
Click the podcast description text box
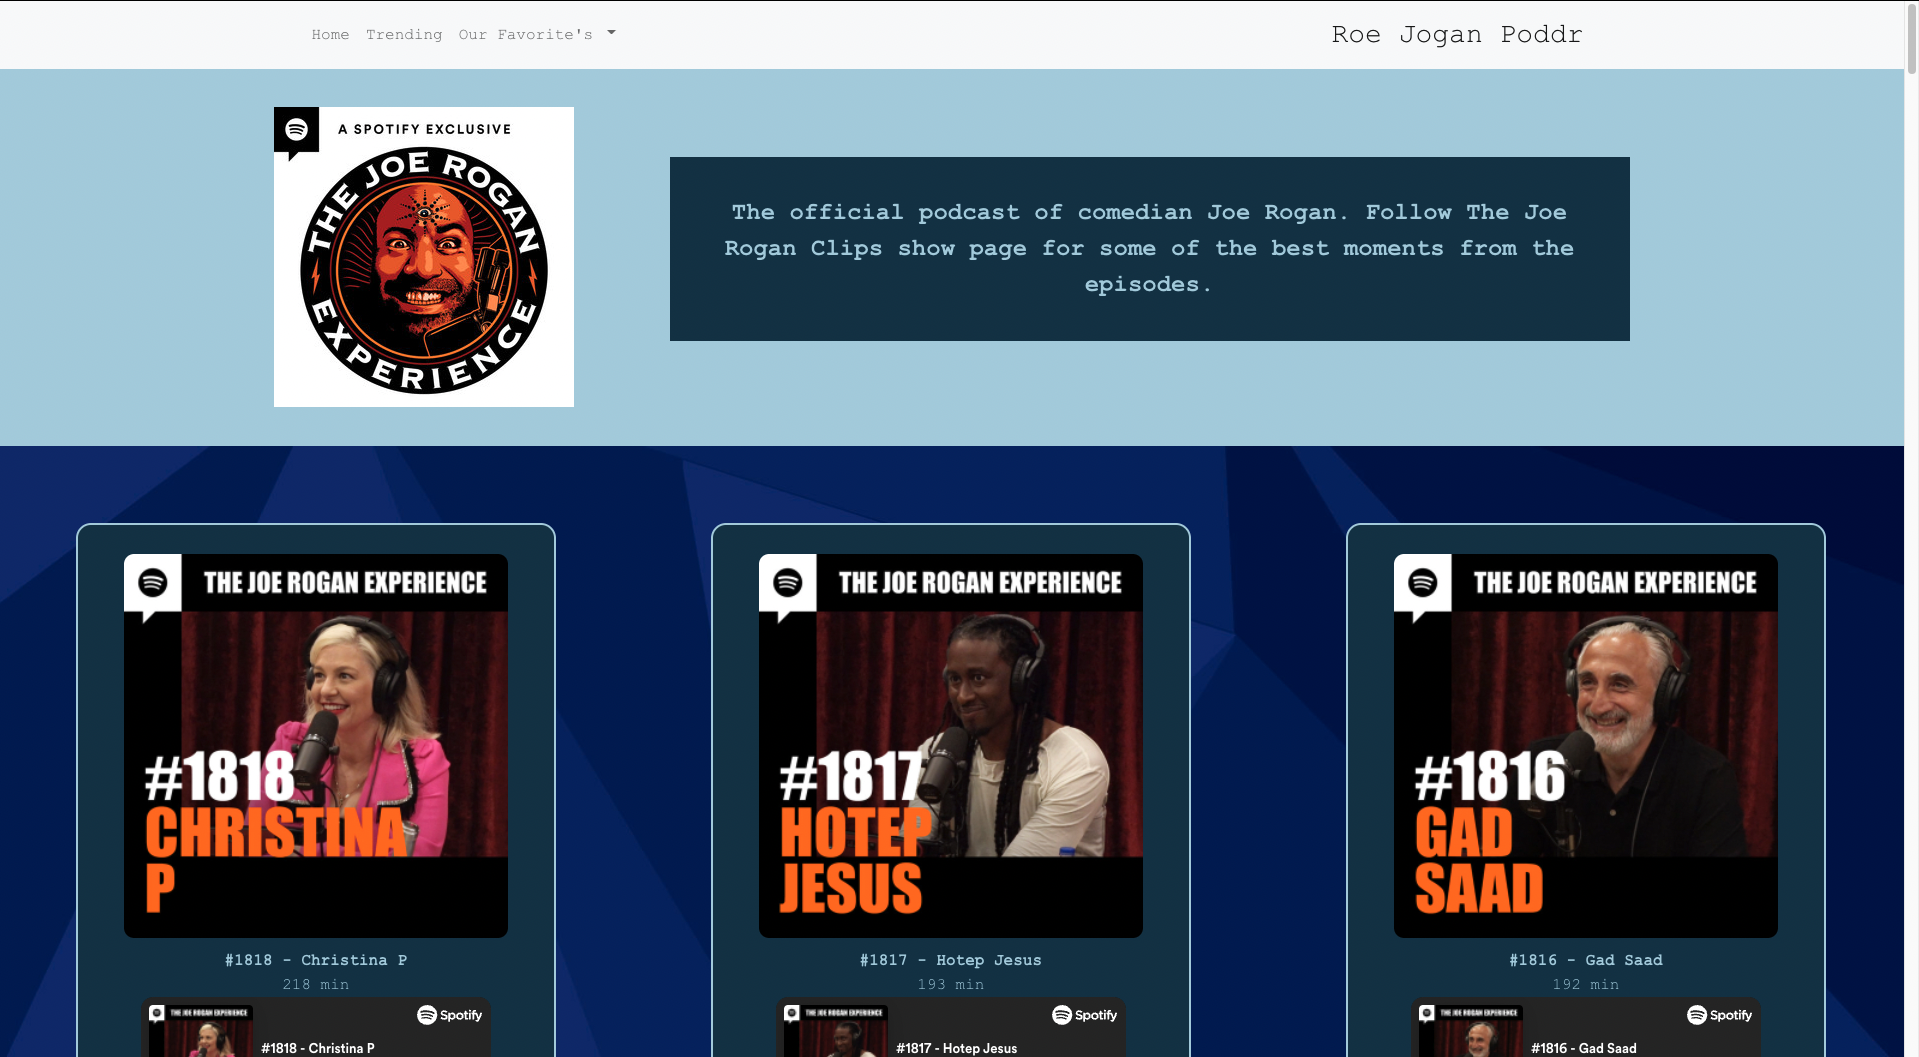(1149, 249)
